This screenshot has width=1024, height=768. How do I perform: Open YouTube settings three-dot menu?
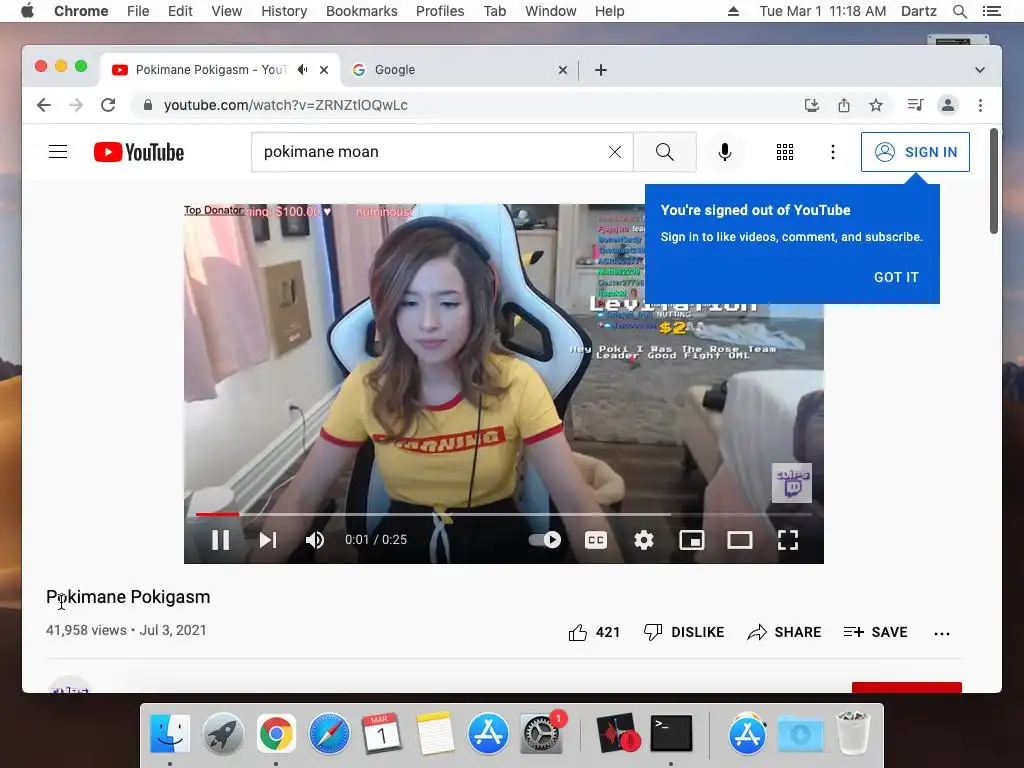pos(833,152)
